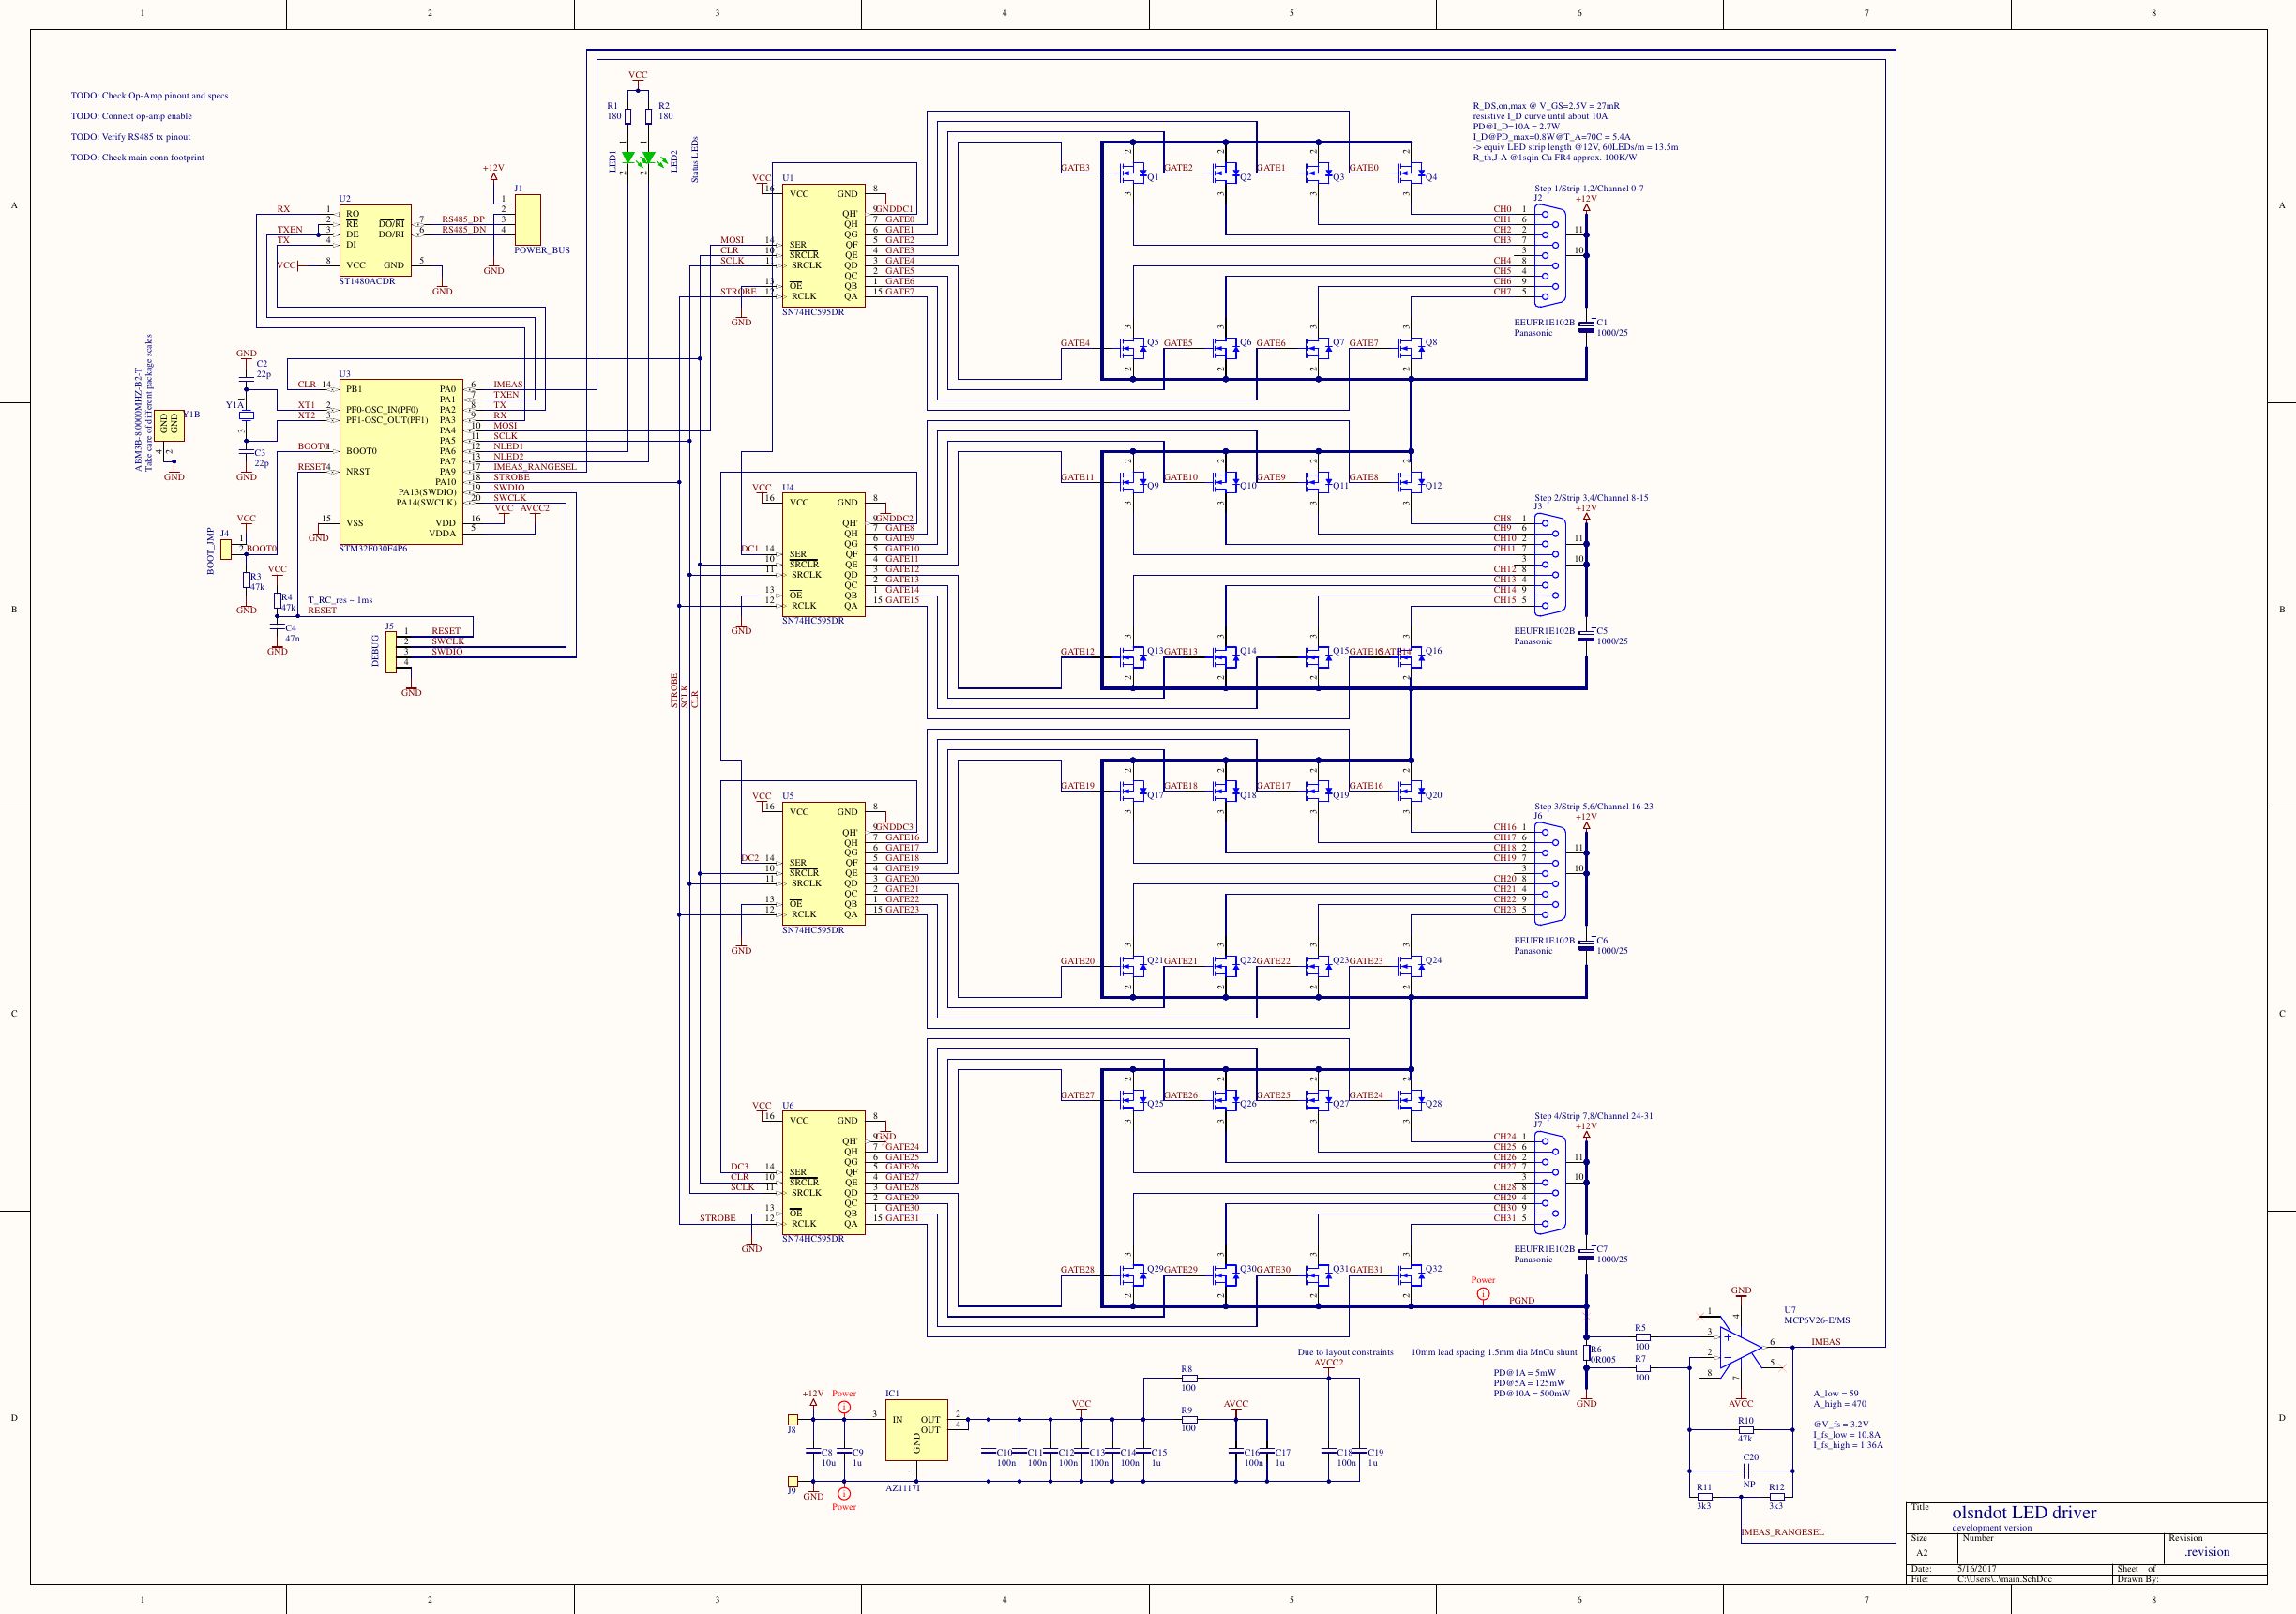This screenshot has width=2296, height=1614.
Task: Select the green LED1 symbol
Action: point(627,157)
